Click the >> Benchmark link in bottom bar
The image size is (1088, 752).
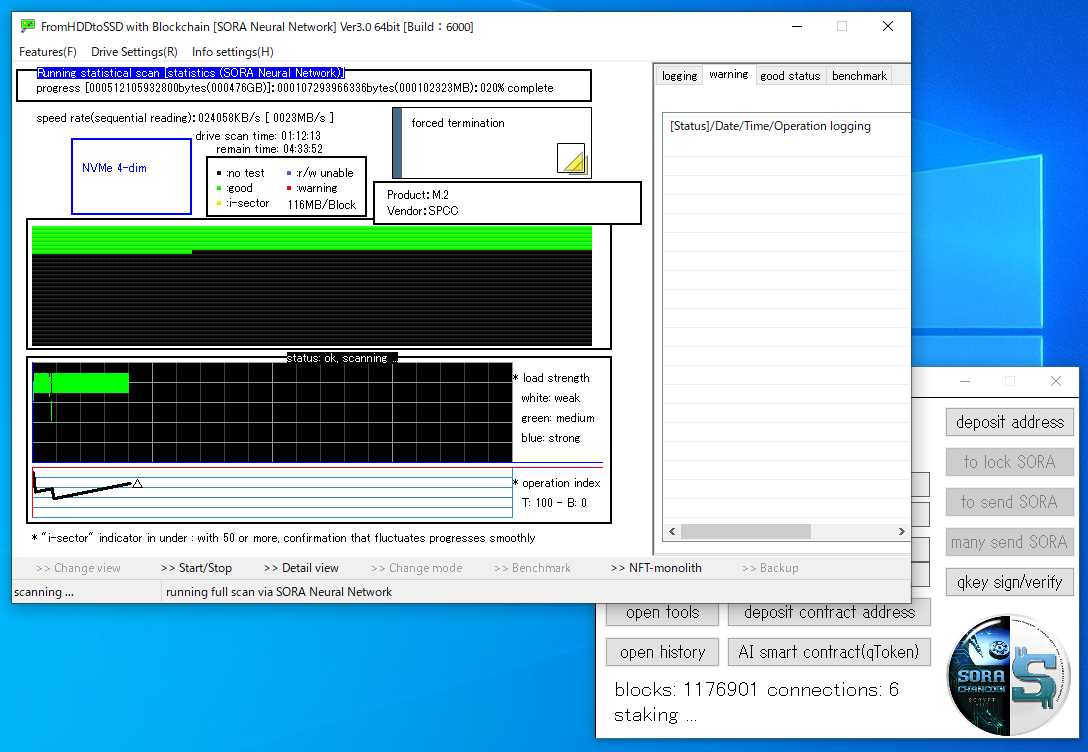532,568
